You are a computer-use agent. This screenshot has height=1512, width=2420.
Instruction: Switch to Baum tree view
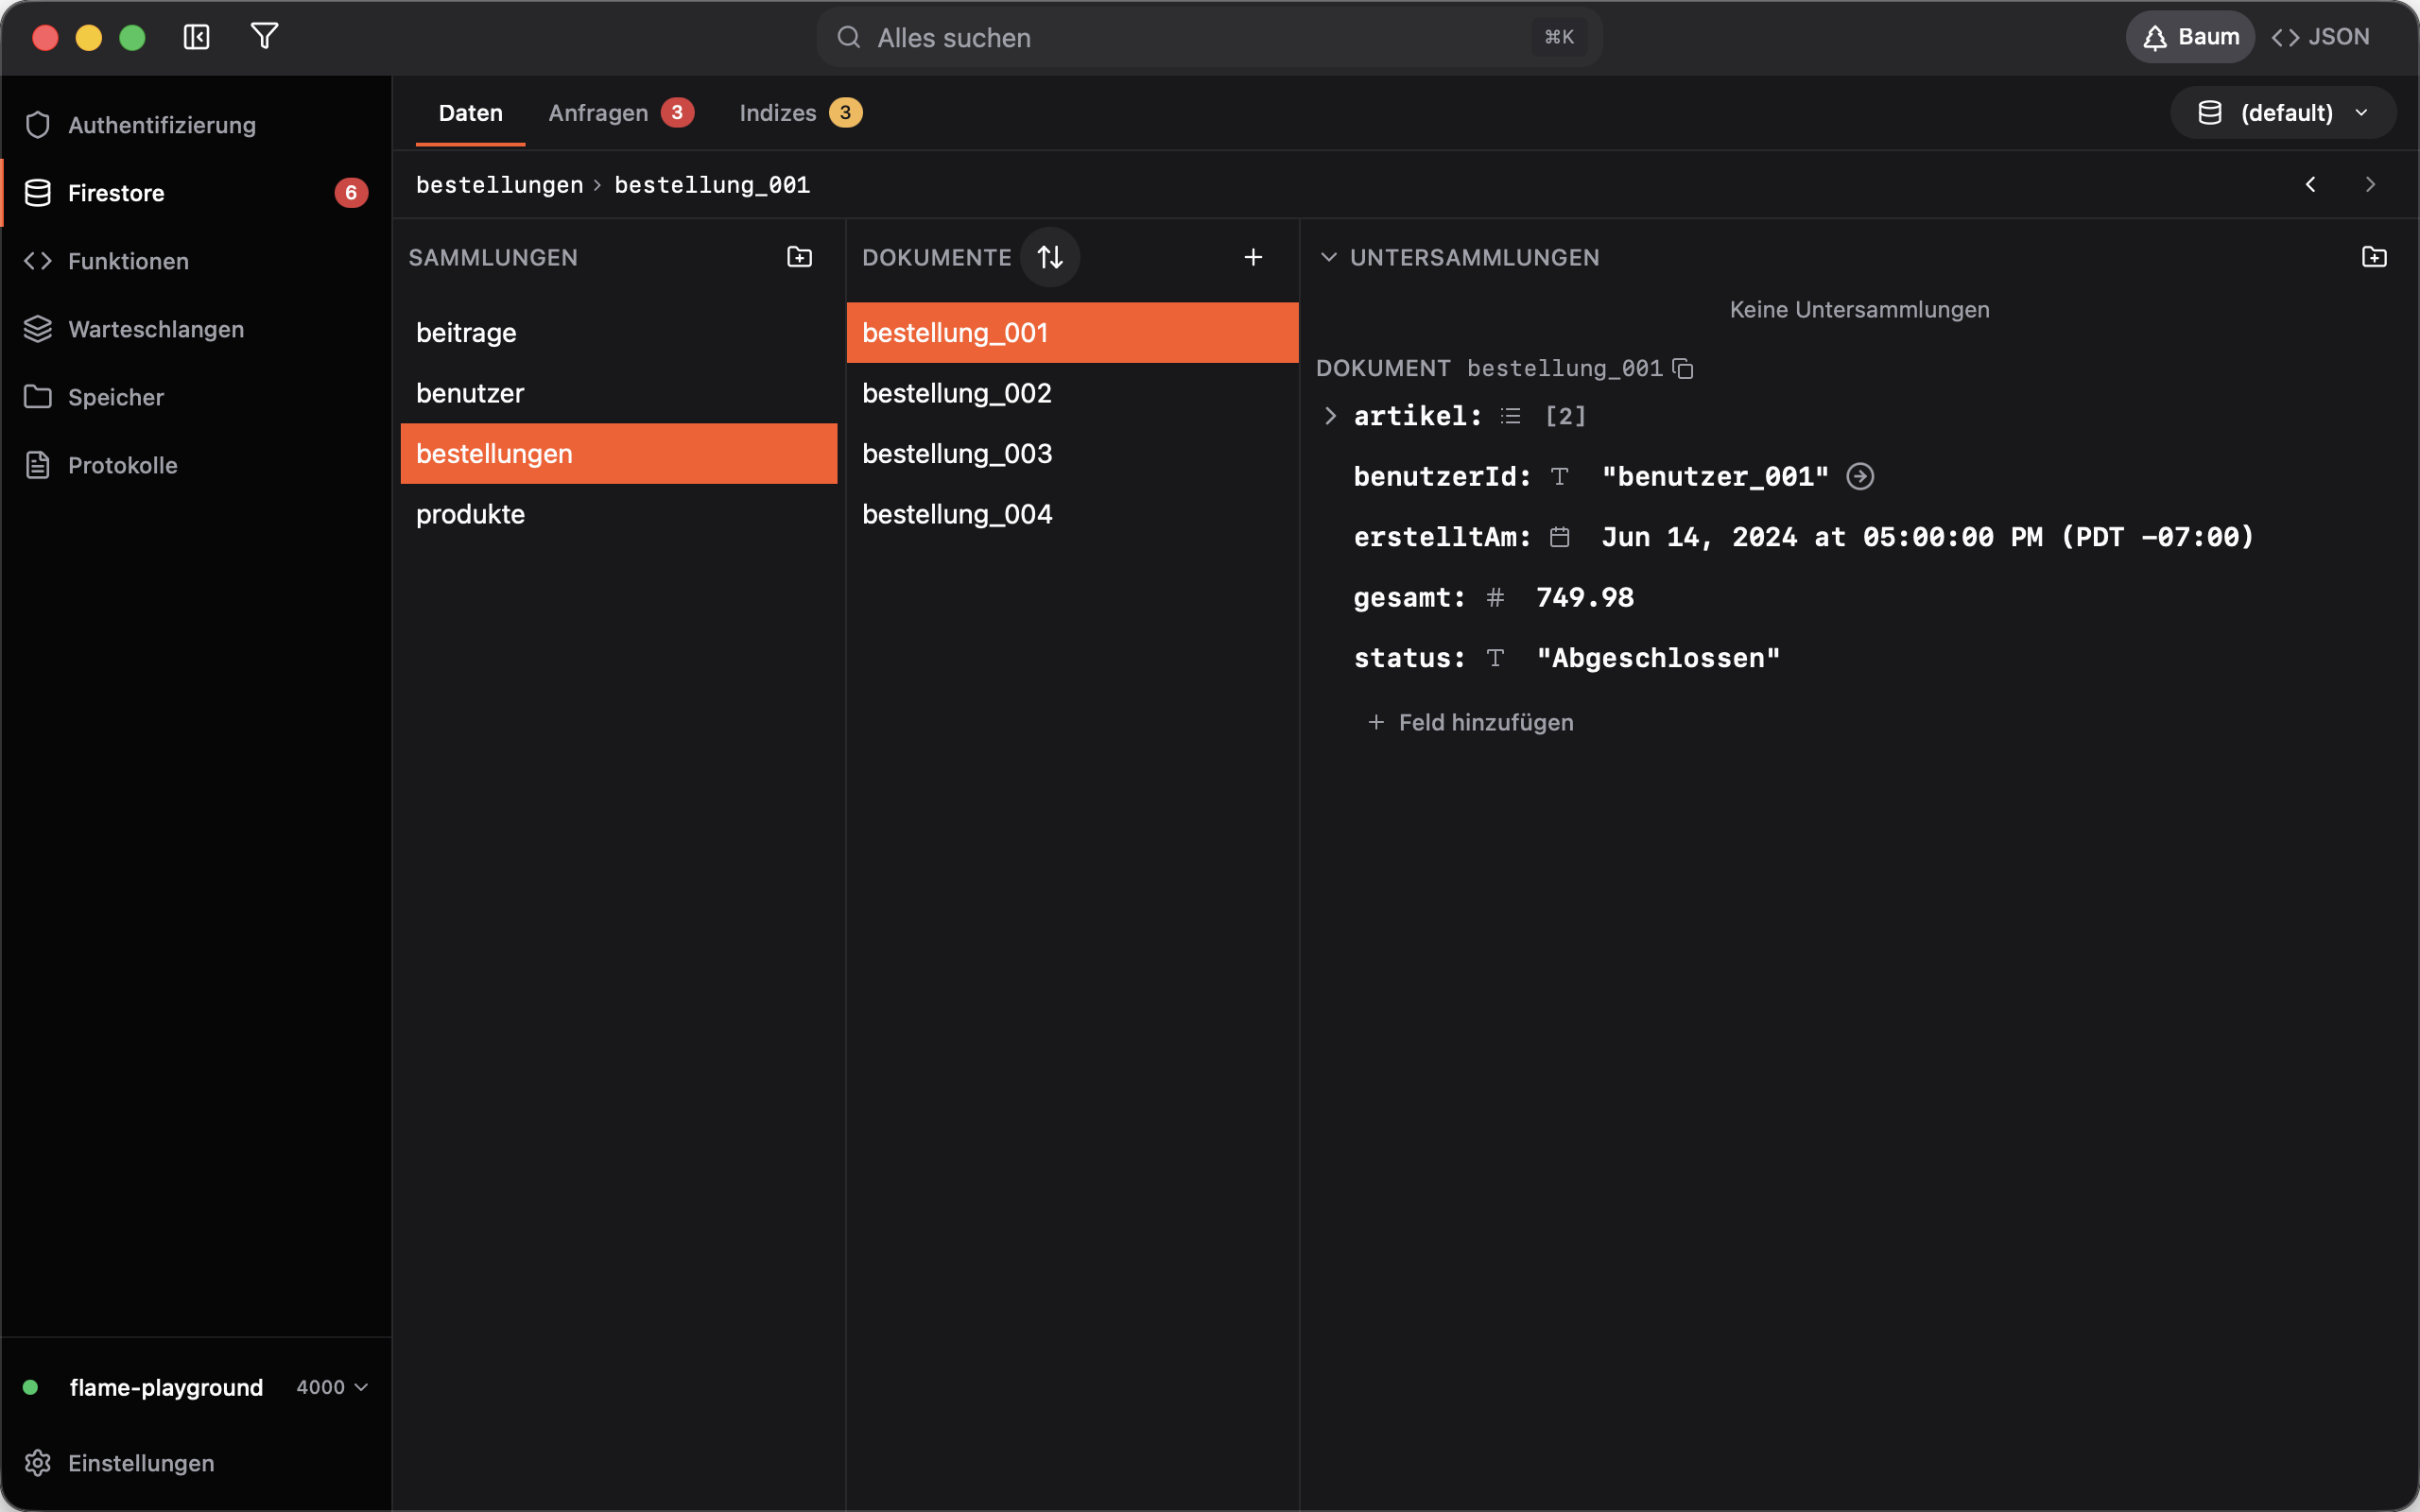(x=2189, y=37)
